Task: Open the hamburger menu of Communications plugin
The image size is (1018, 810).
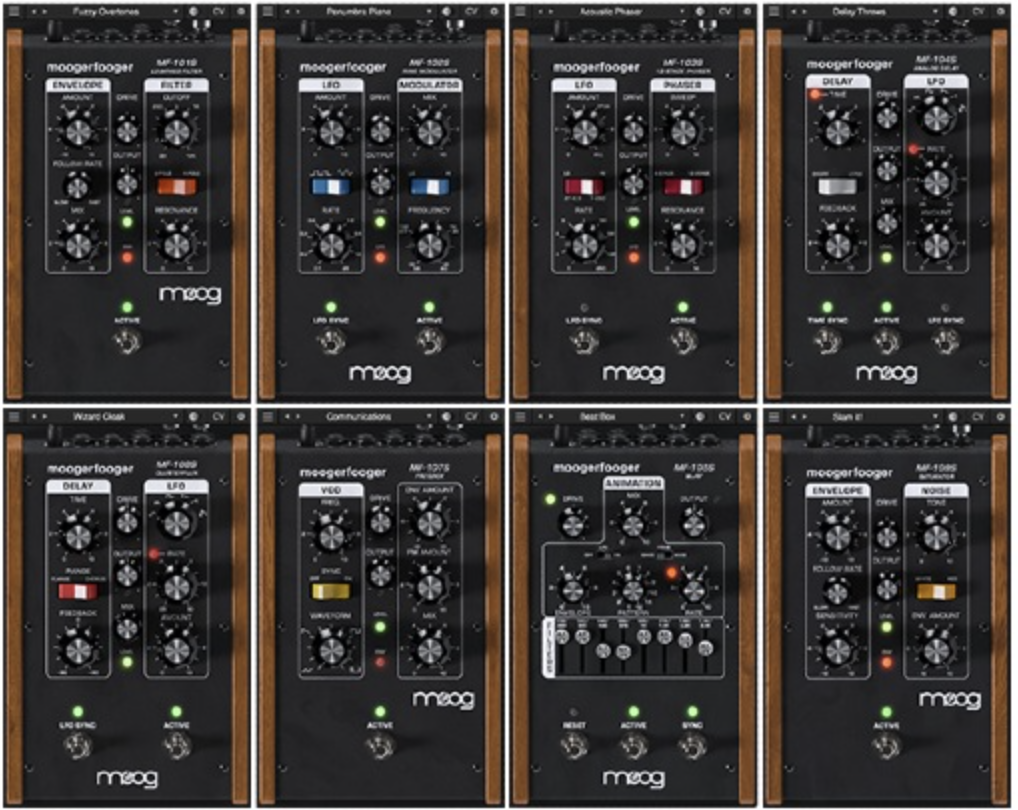Action: coord(267,416)
